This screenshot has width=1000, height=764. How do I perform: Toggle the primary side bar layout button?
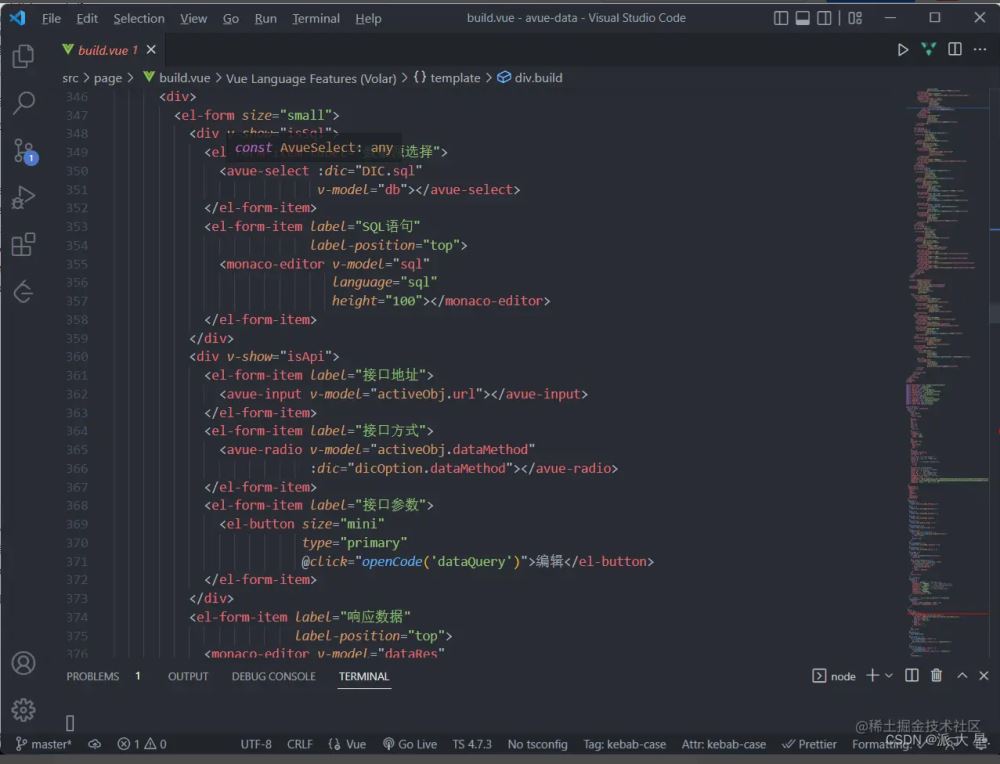point(780,18)
